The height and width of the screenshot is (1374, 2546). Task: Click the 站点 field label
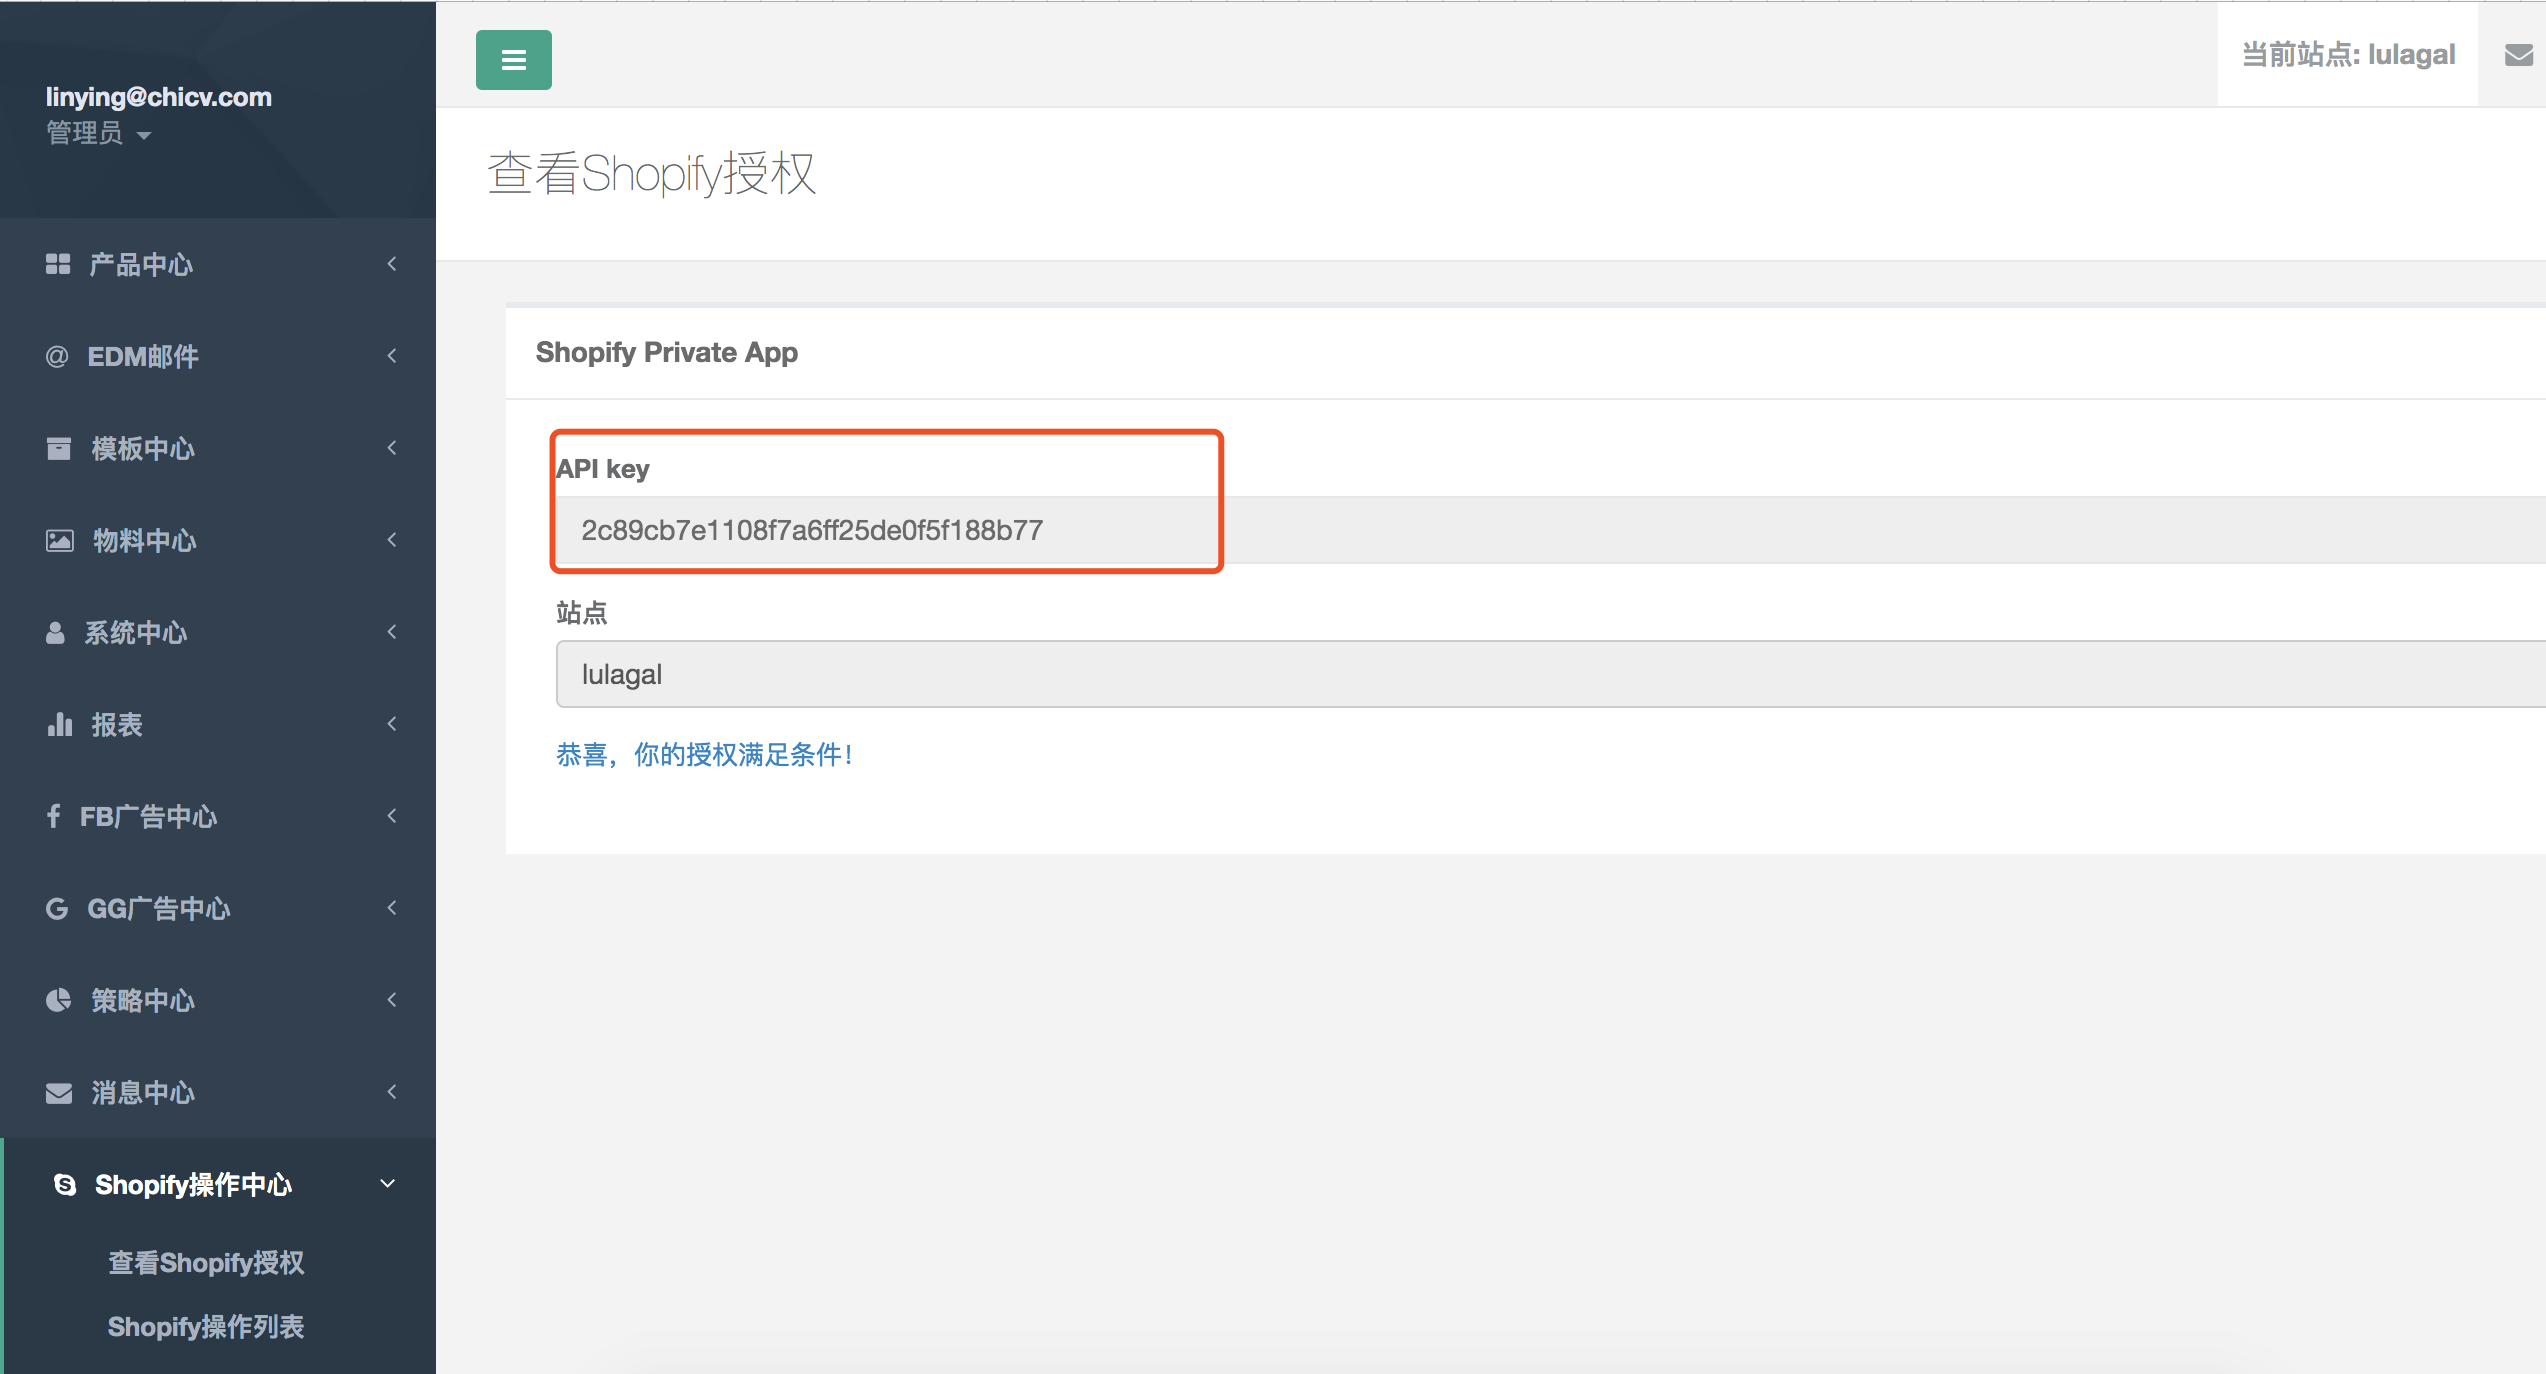[x=582, y=613]
